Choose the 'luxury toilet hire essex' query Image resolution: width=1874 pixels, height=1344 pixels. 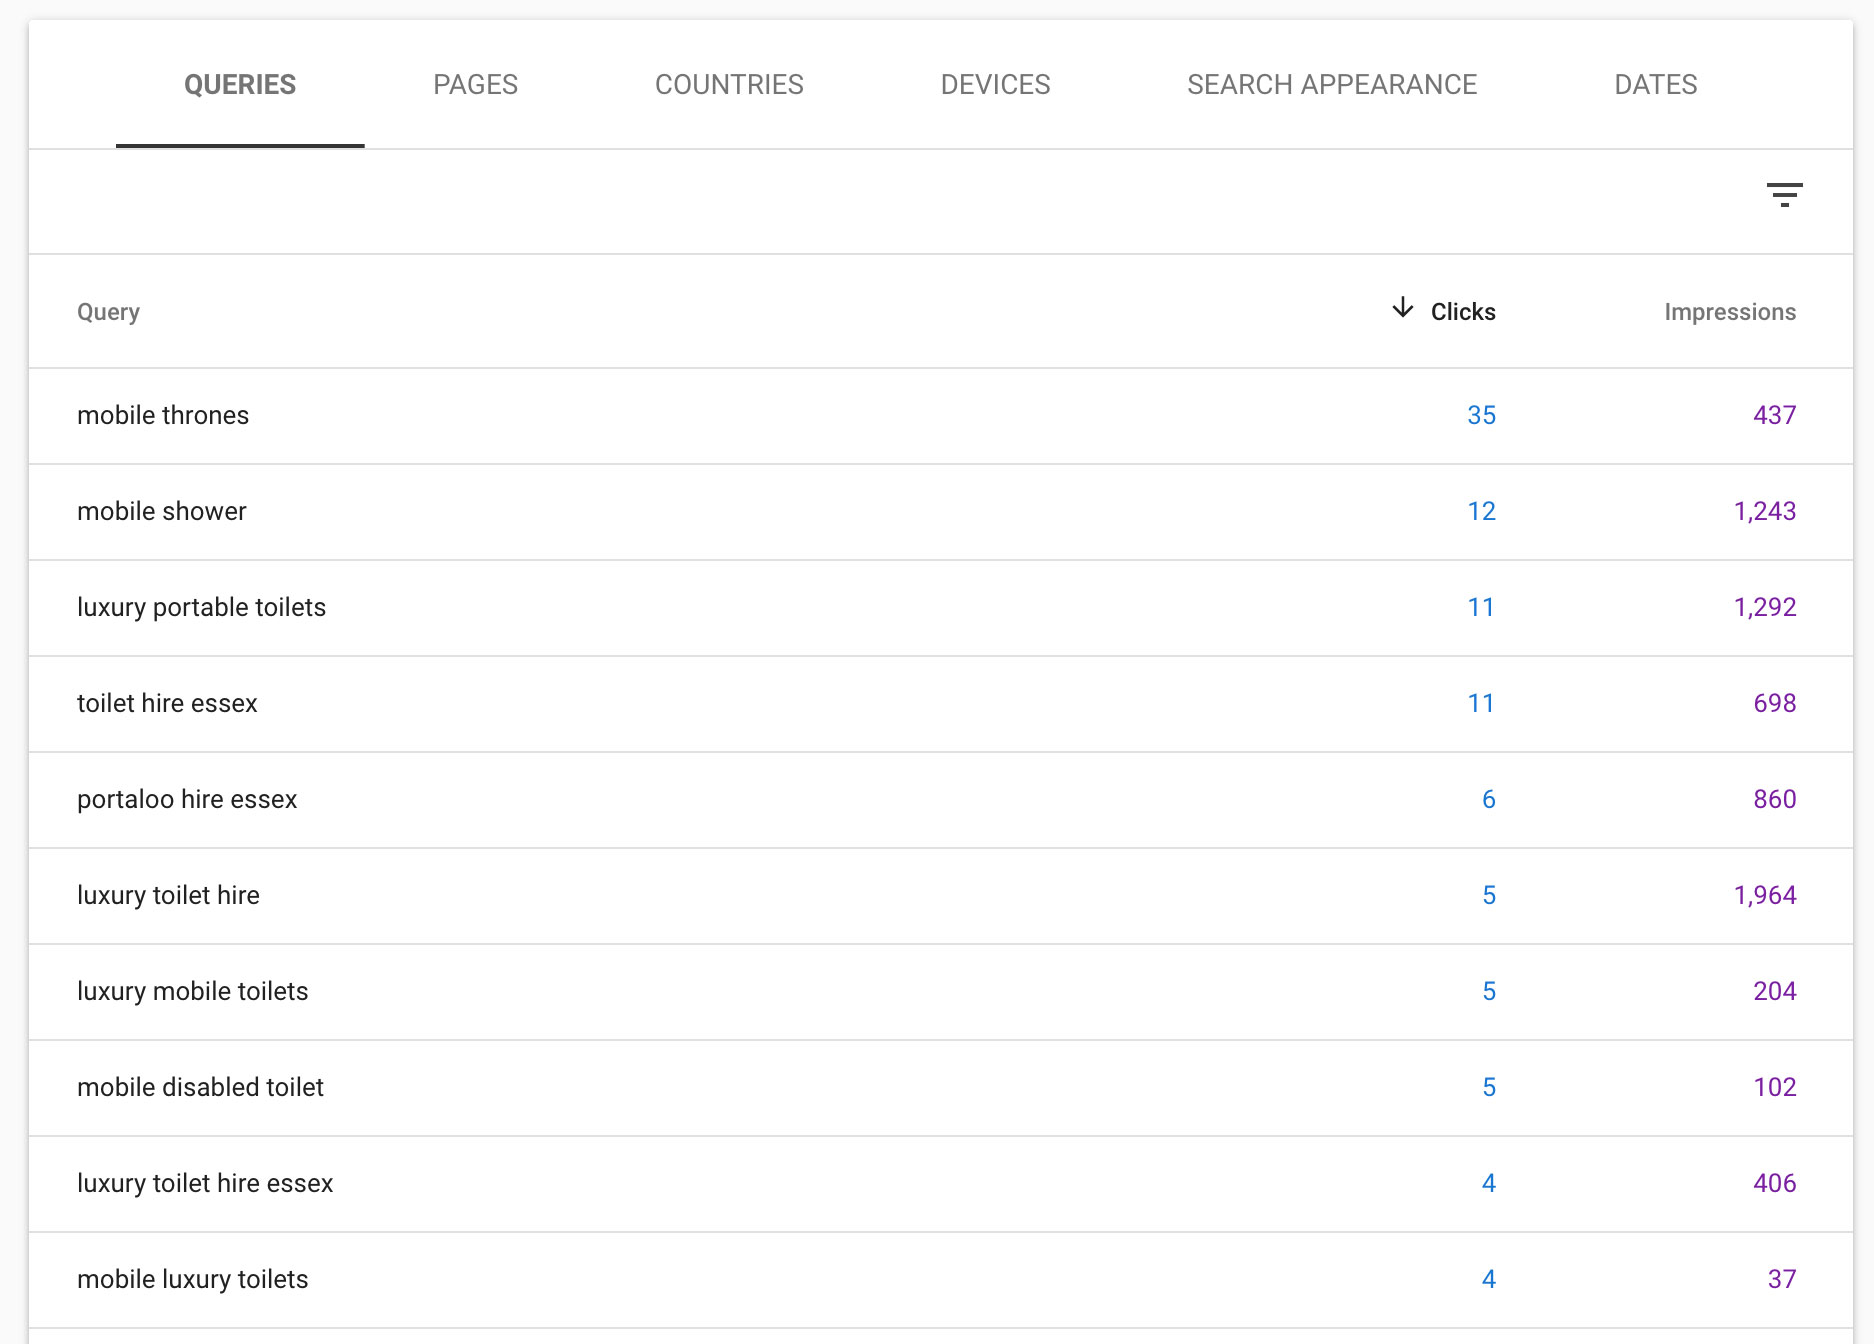click(205, 1183)
